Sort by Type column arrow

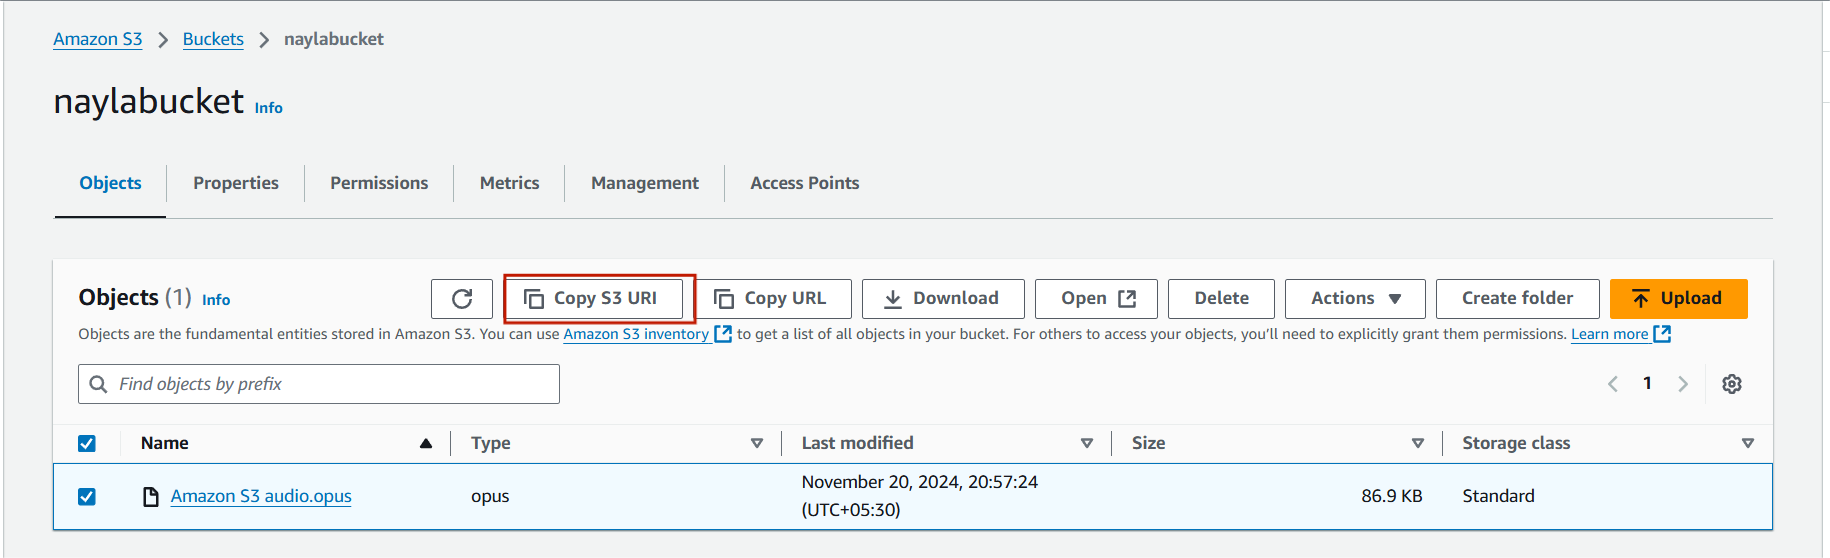pyautogui.click(x=757, y=443)
